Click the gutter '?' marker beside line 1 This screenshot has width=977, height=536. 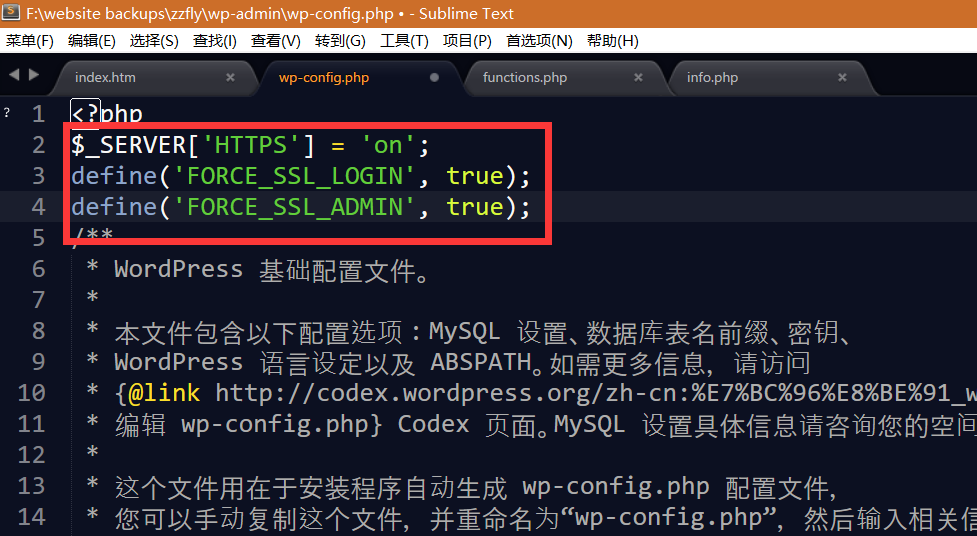click(7, 113)
